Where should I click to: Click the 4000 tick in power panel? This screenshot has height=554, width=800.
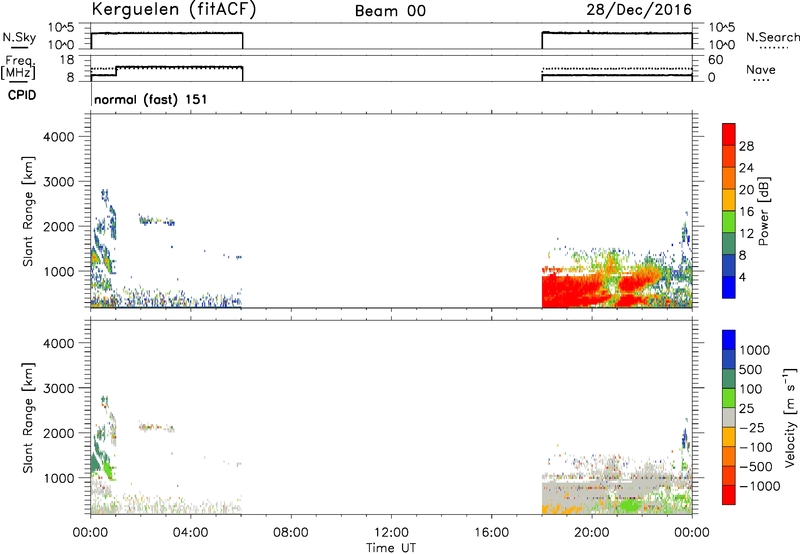(59, 137)
